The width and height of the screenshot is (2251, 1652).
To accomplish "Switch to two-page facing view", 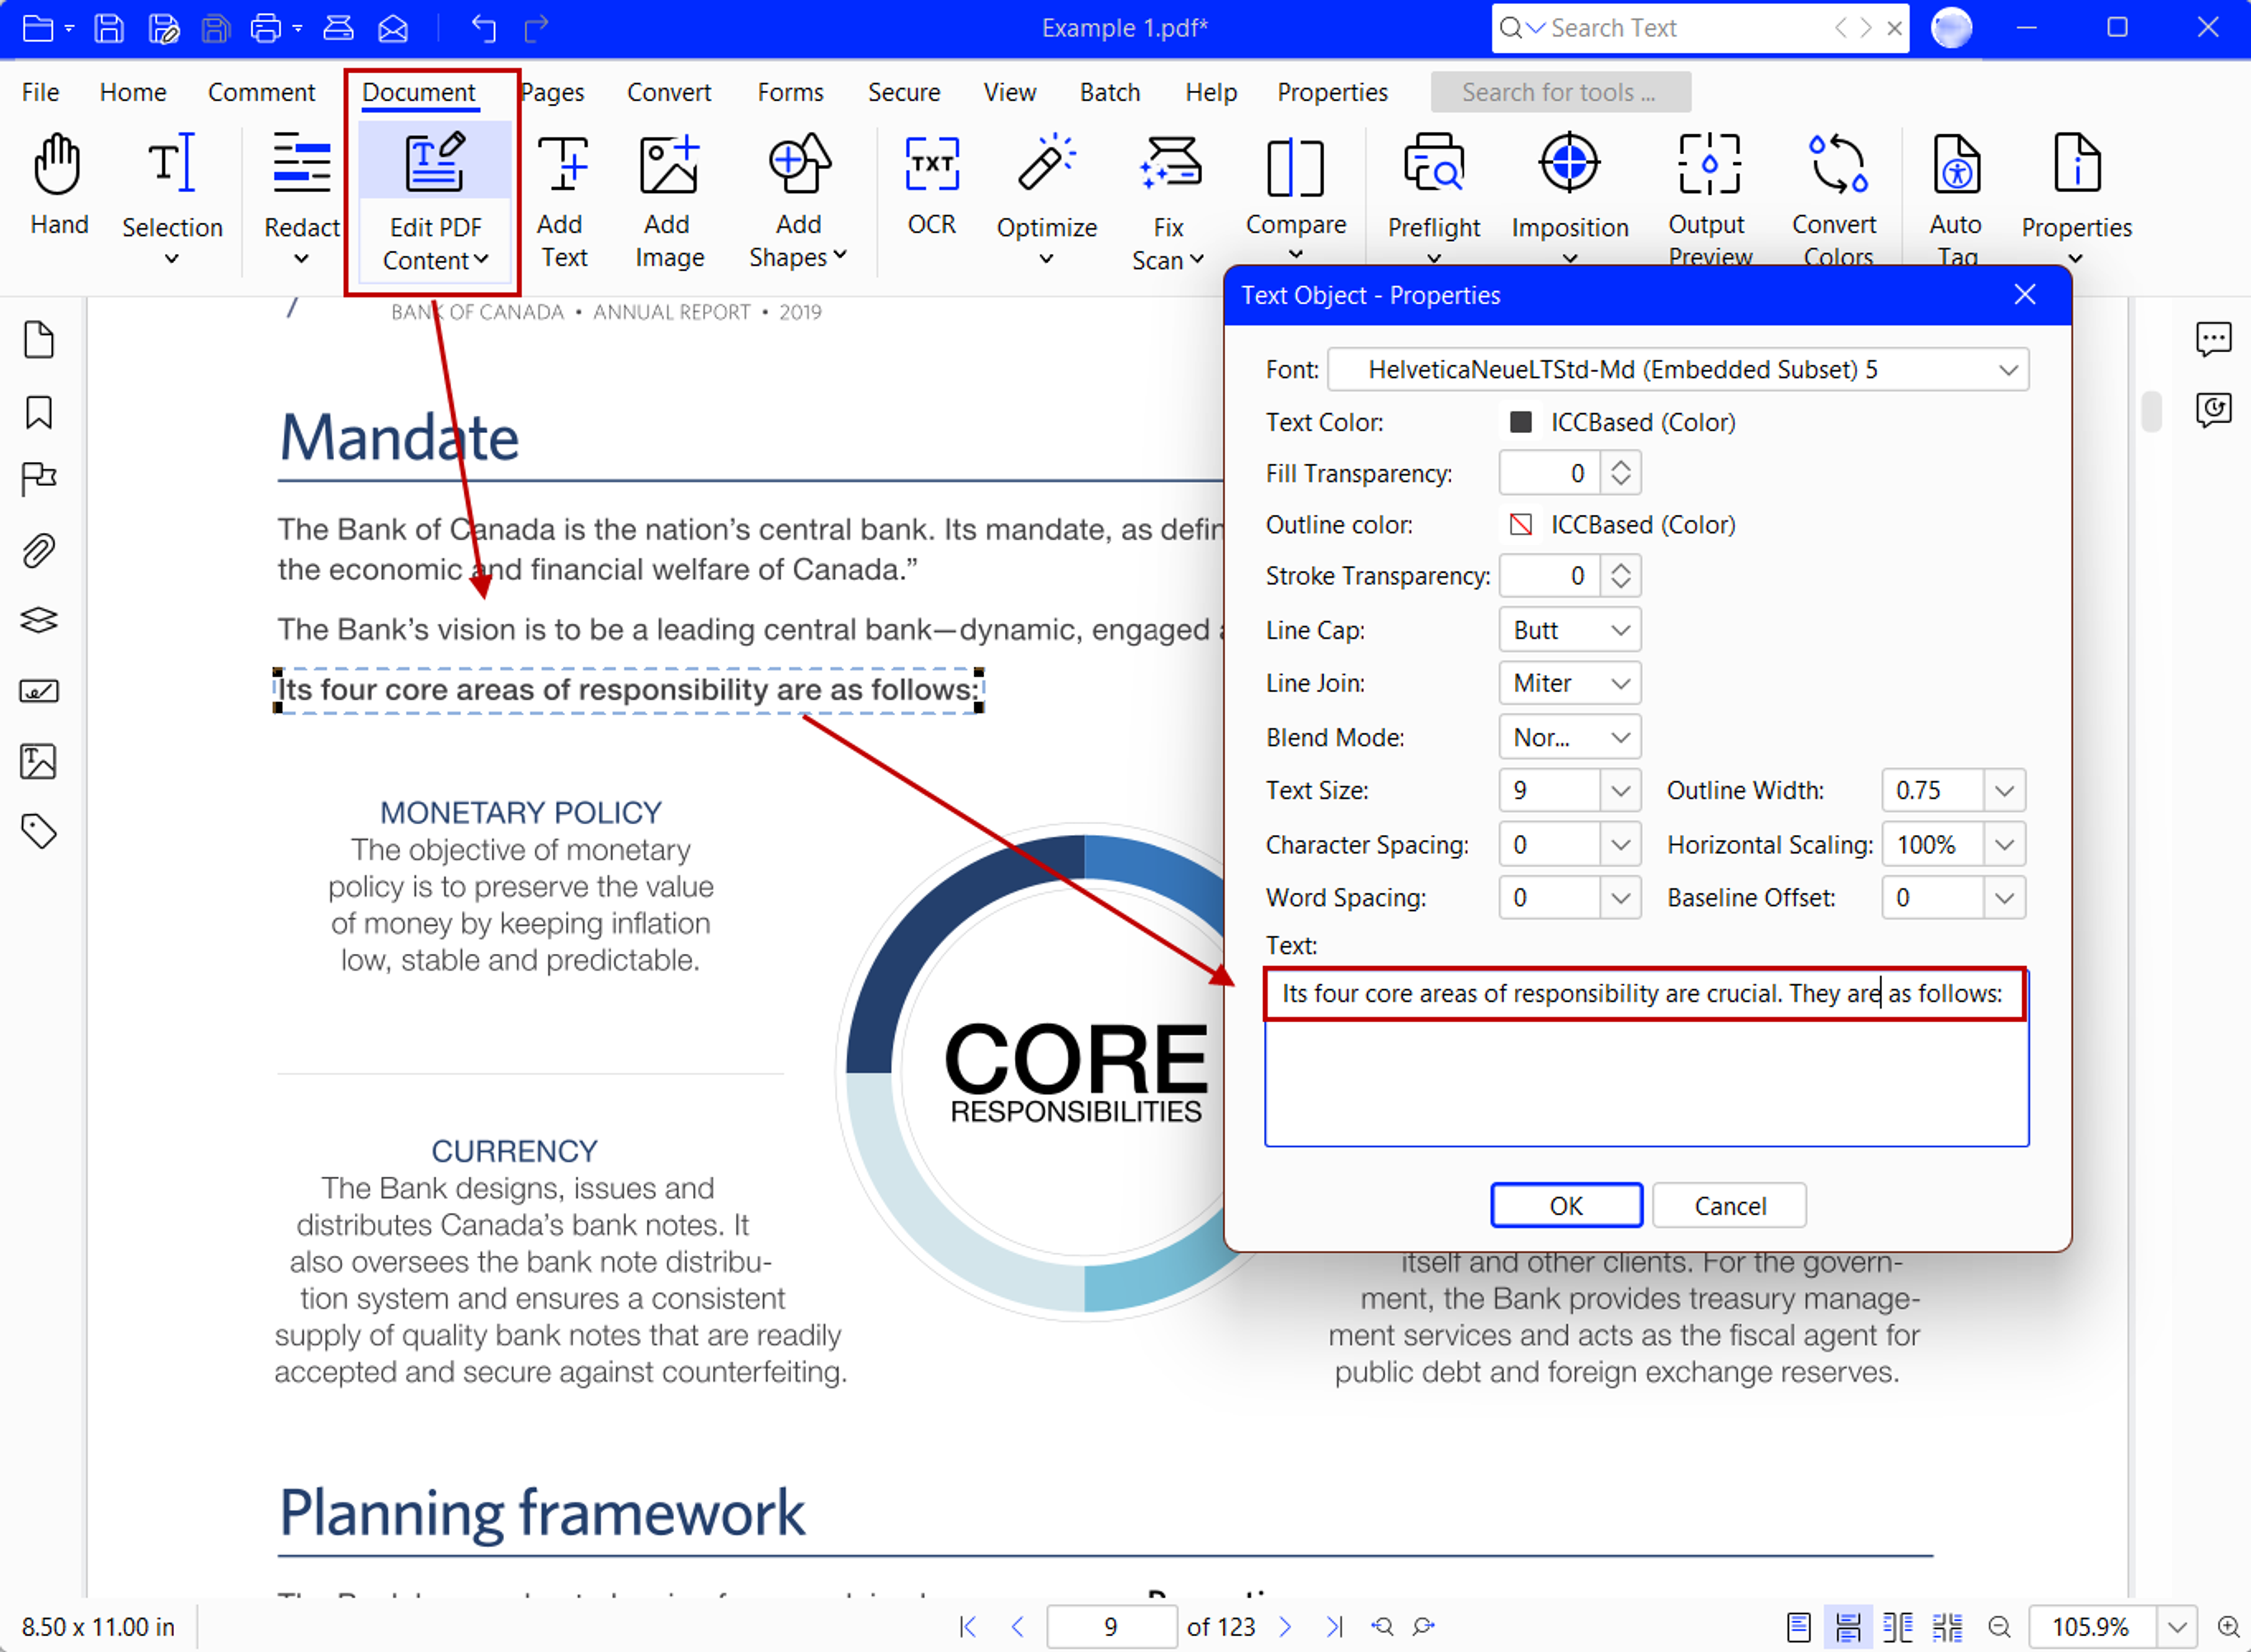I will [x=1898, y=1627].
